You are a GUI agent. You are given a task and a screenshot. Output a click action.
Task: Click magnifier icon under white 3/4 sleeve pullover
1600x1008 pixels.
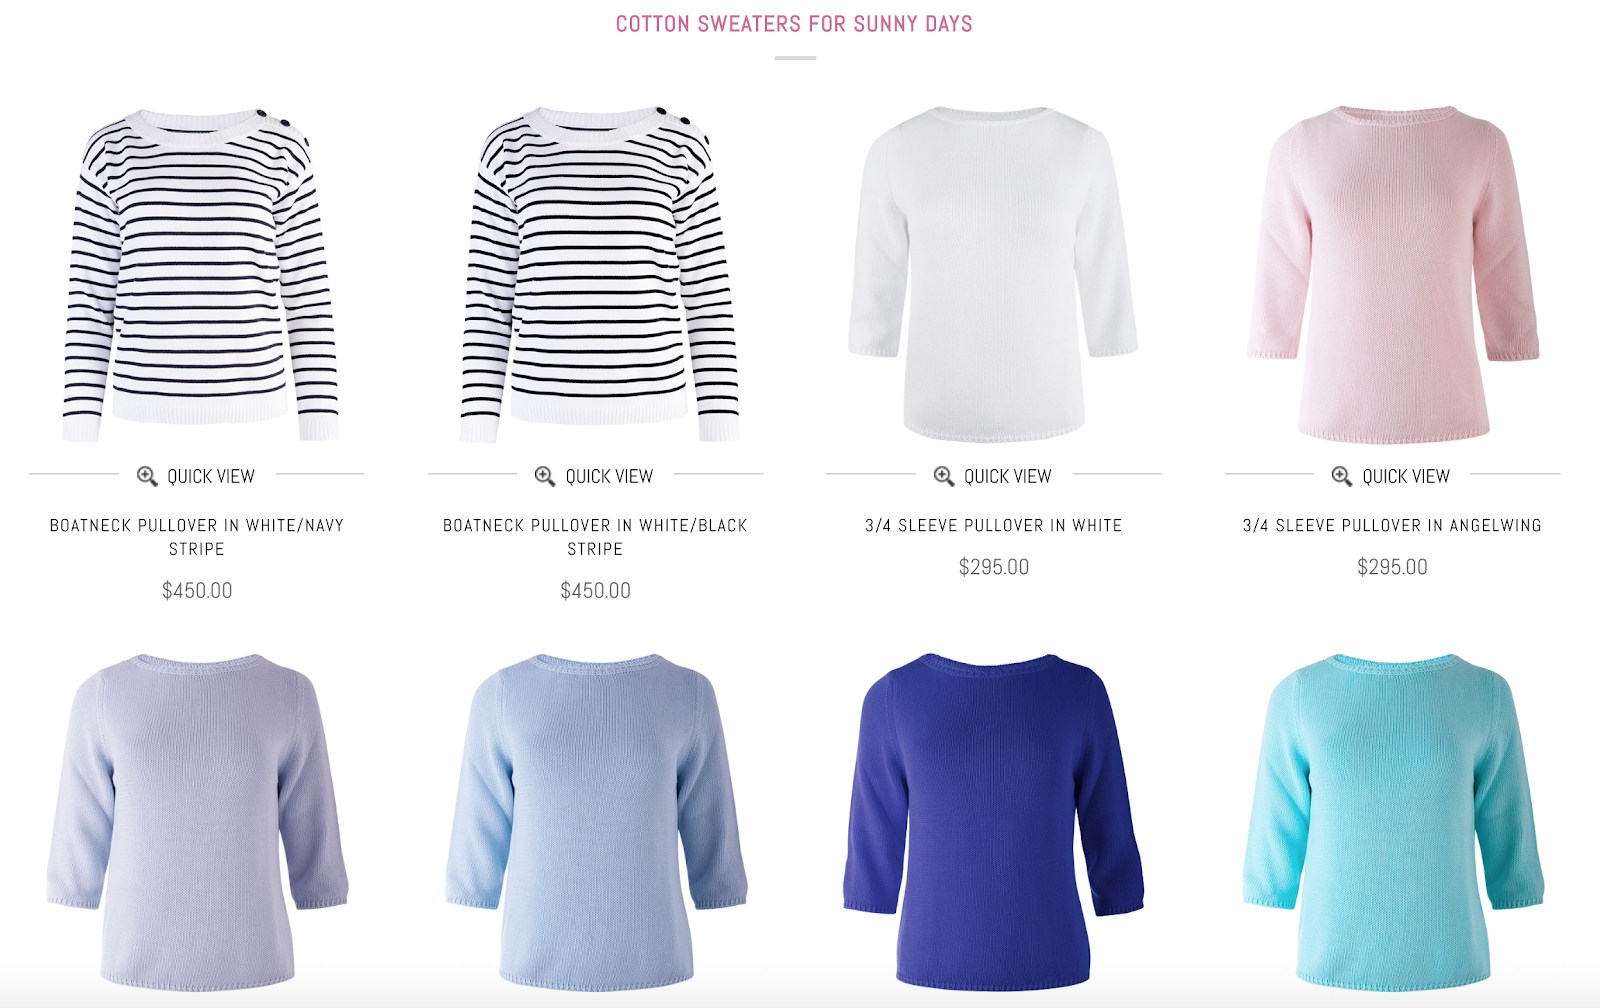944,476
